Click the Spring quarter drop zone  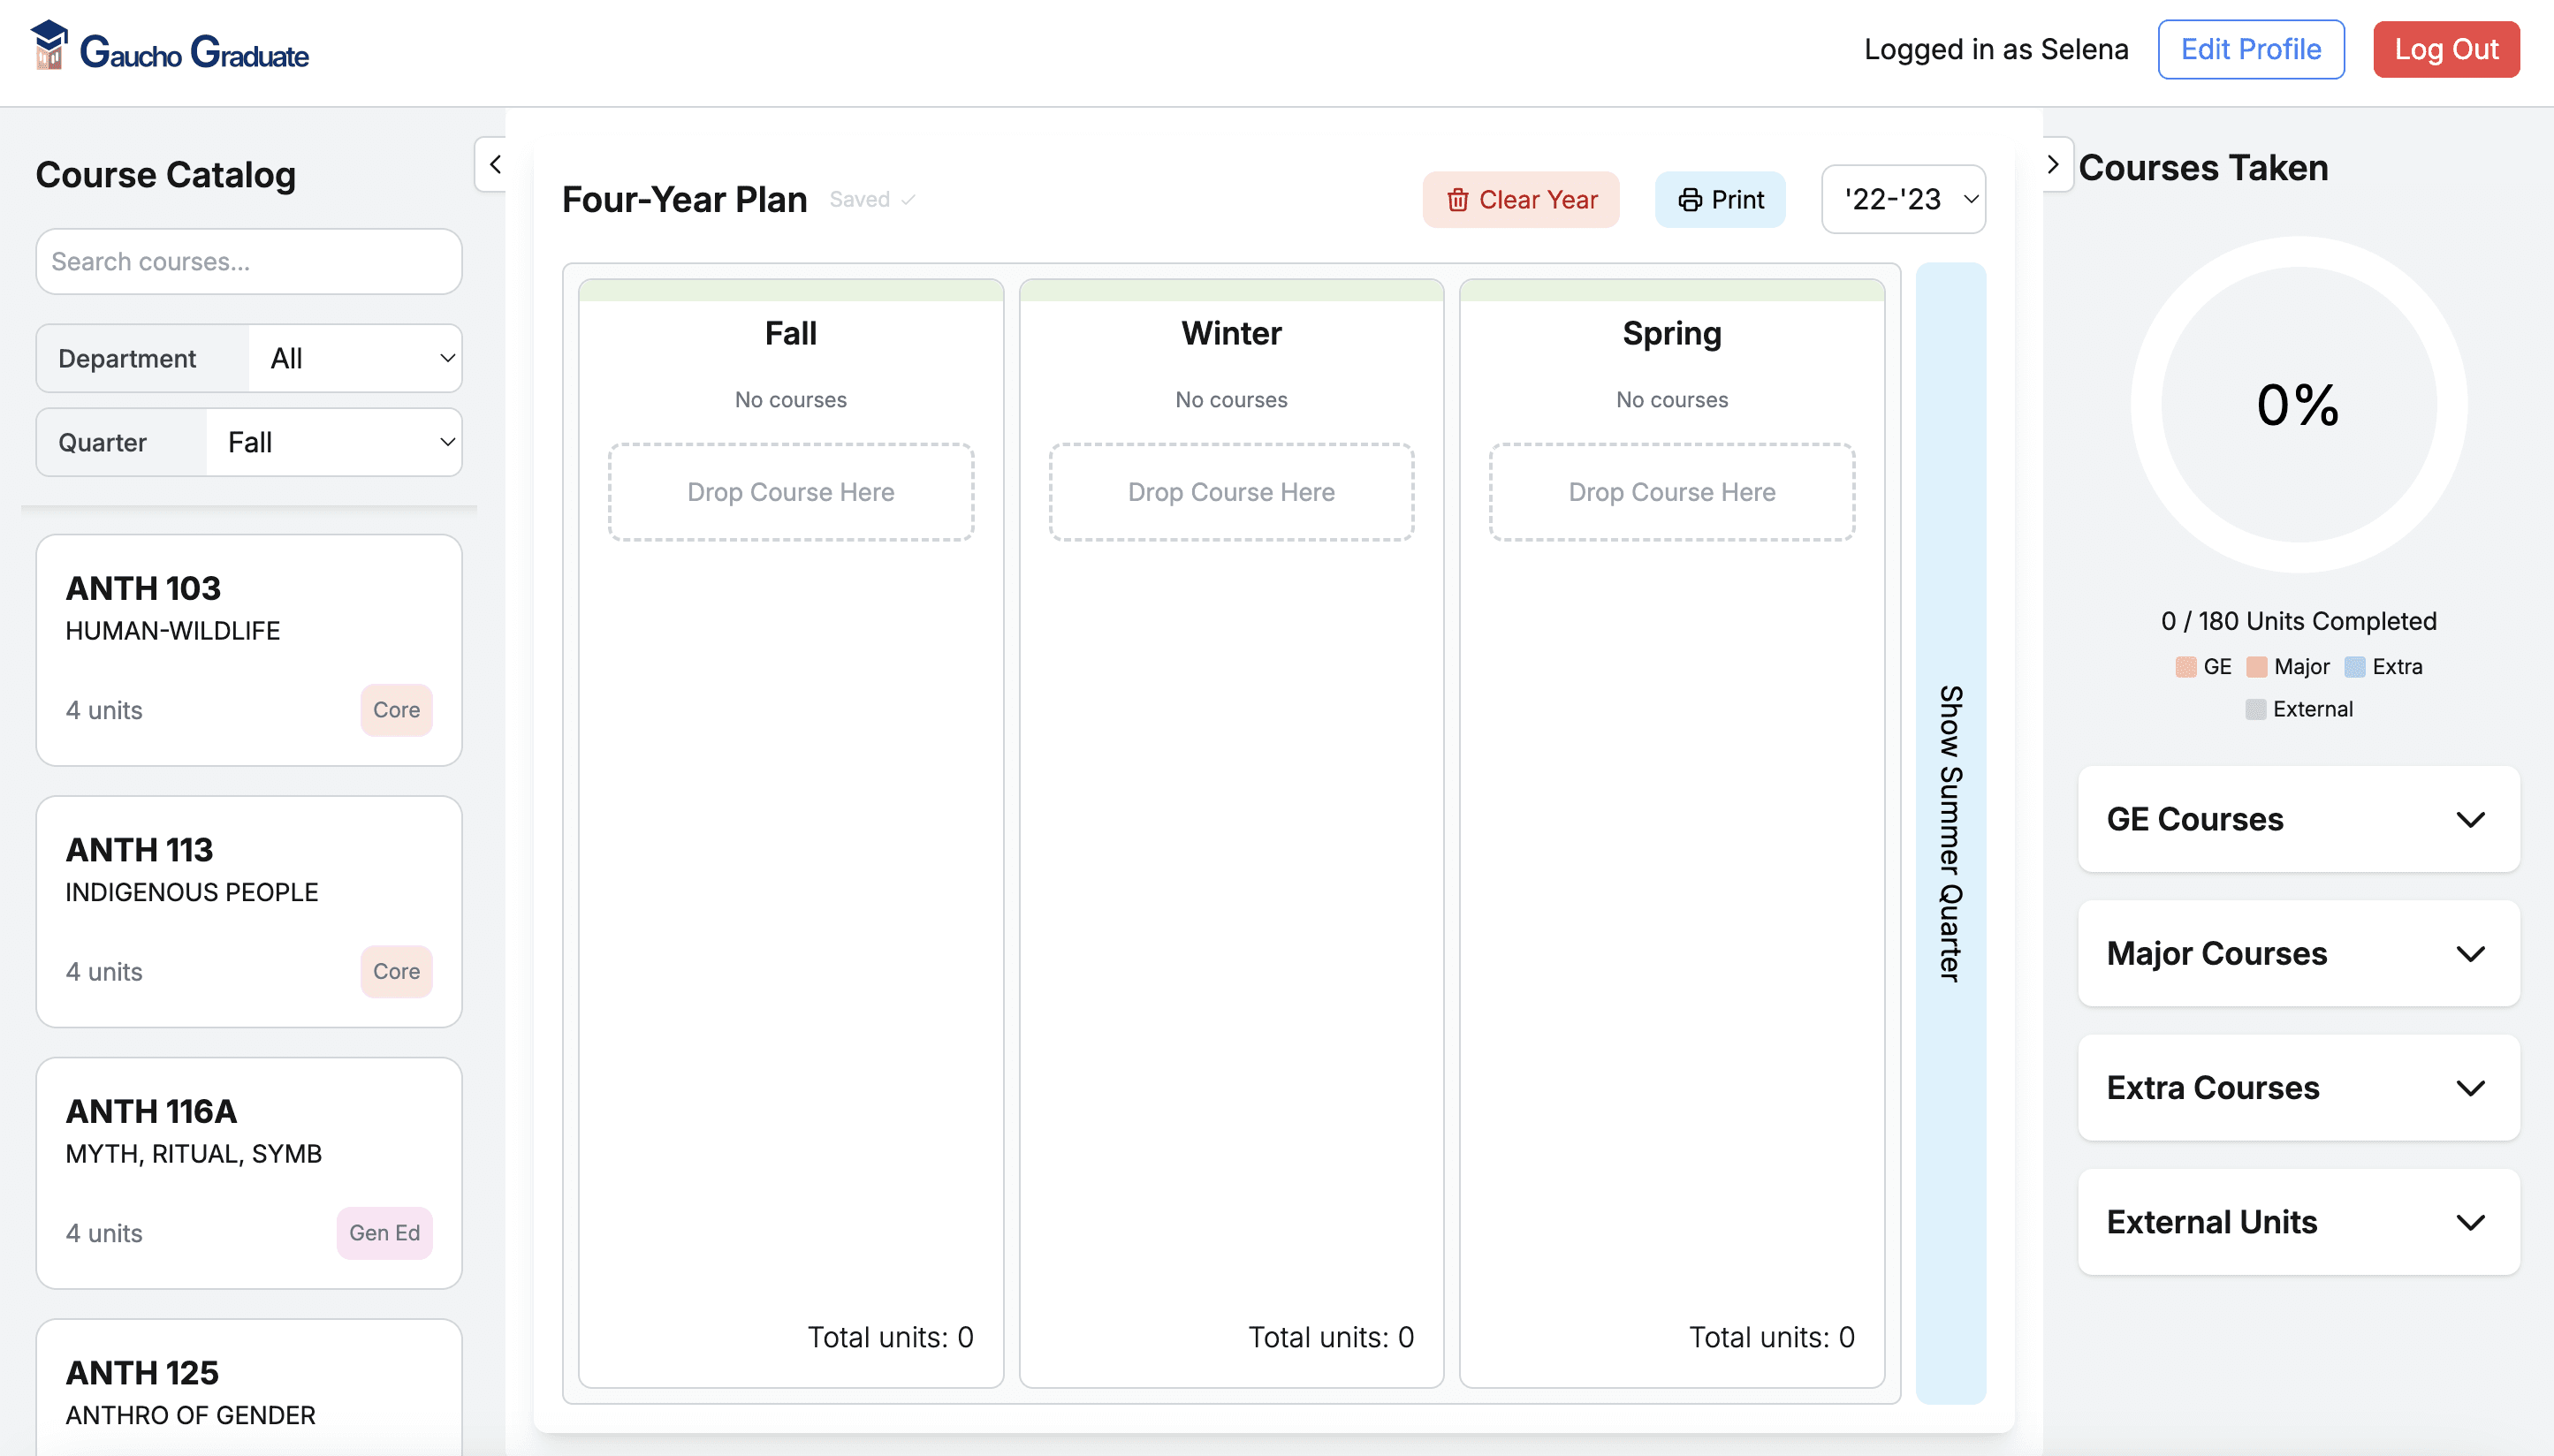coord(1671,492)
